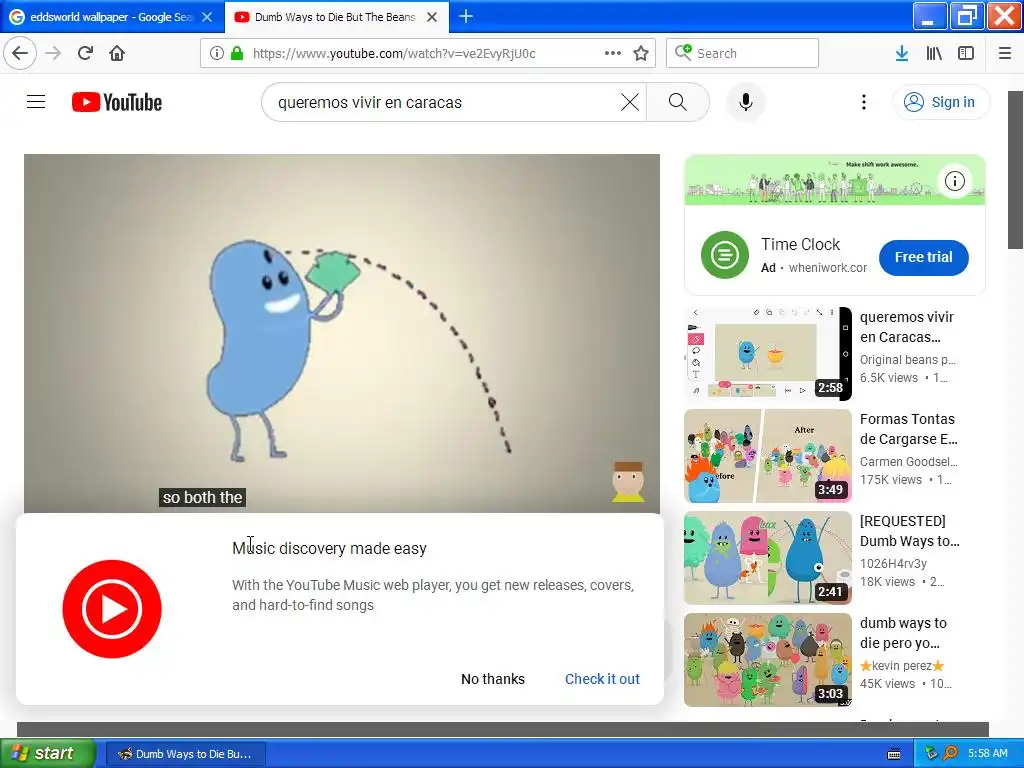
Task: Click the Dumb Ways to Die taskbar button
Action: [x=185, y=754]
